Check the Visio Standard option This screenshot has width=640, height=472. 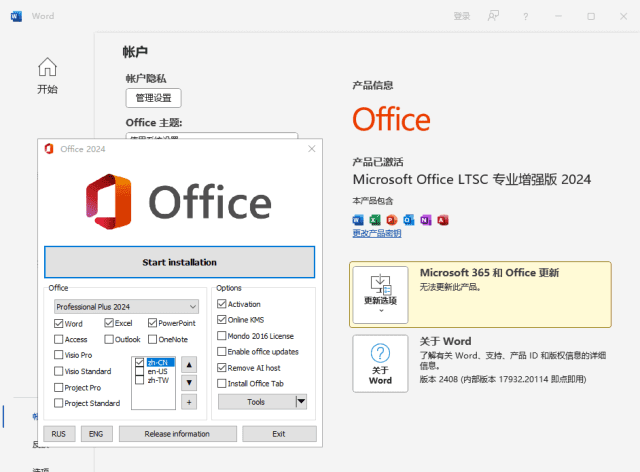58,371
